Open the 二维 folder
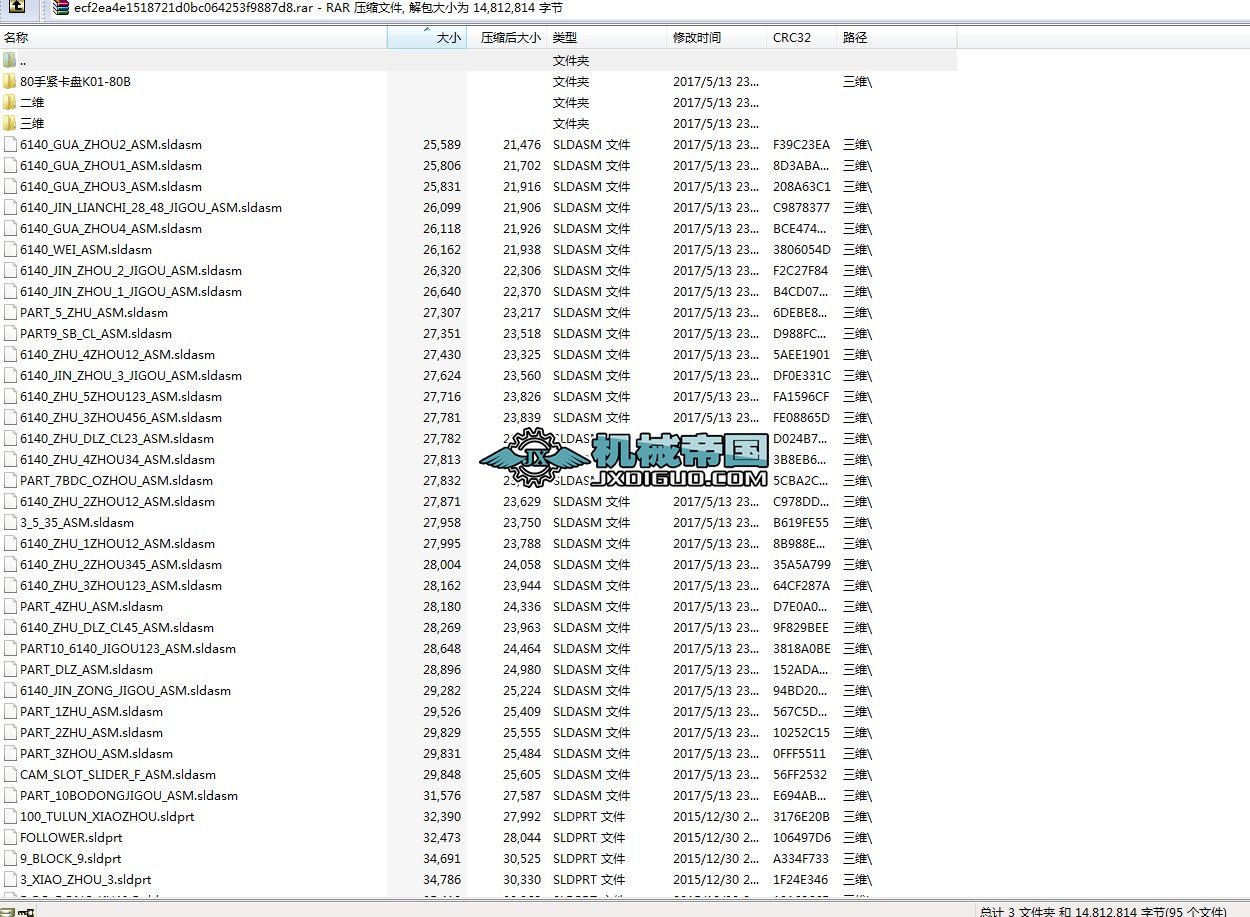The width and height of the screenshot is (1250, 917). click(x=32, y=103)
